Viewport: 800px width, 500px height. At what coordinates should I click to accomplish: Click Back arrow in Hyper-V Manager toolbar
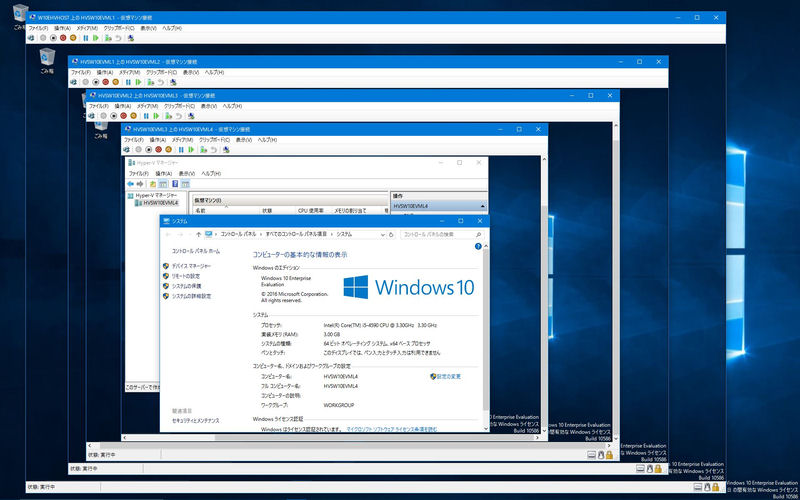131,184
